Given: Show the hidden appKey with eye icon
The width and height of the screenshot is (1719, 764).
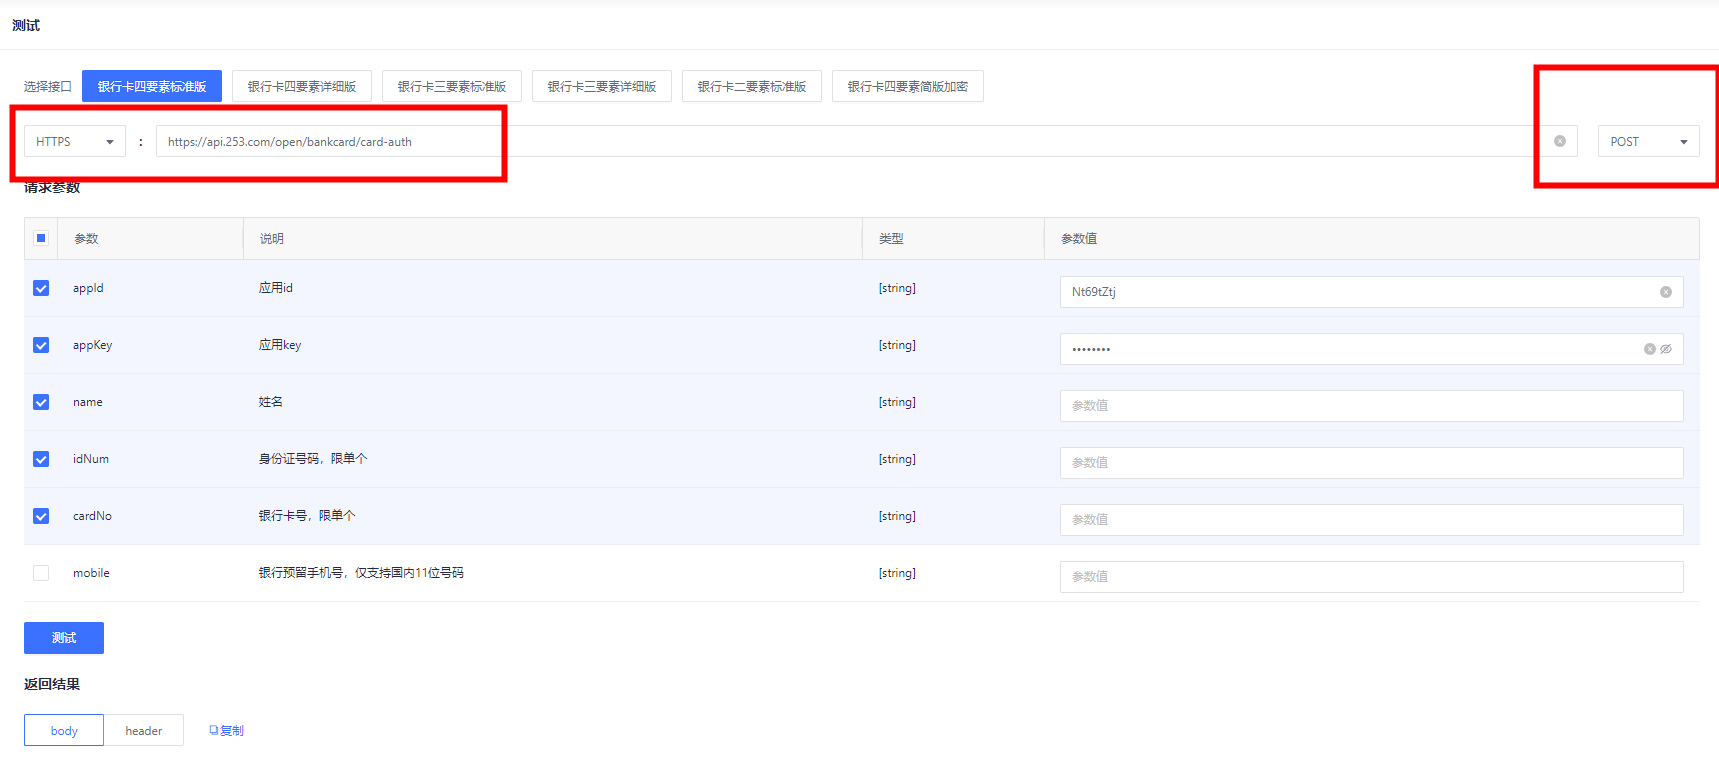Looking at the screenshot, I should (x=1666, y=349).
